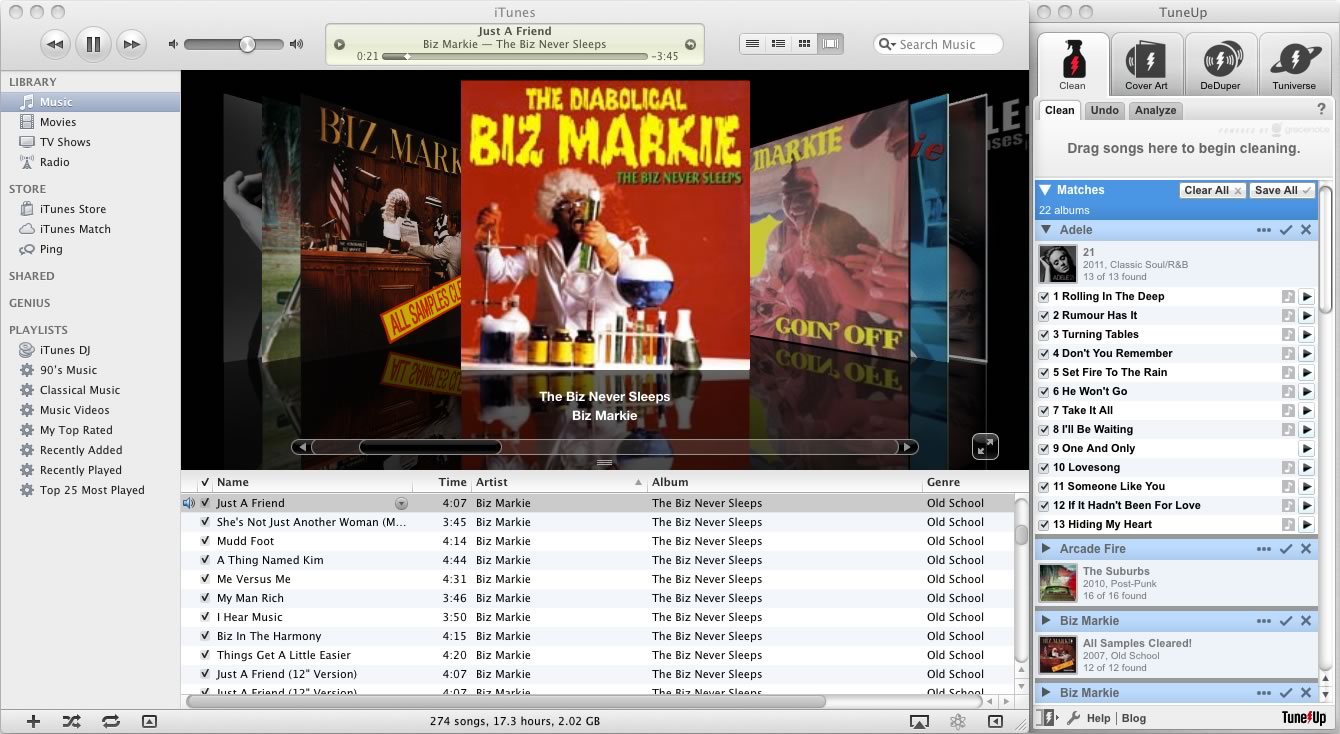Collapse the Adele album group

pos(1046,230)
